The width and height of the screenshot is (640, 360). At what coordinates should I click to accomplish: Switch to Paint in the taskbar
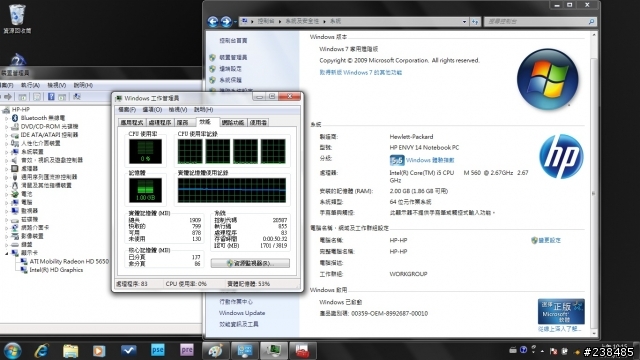(x=216, y=351)
